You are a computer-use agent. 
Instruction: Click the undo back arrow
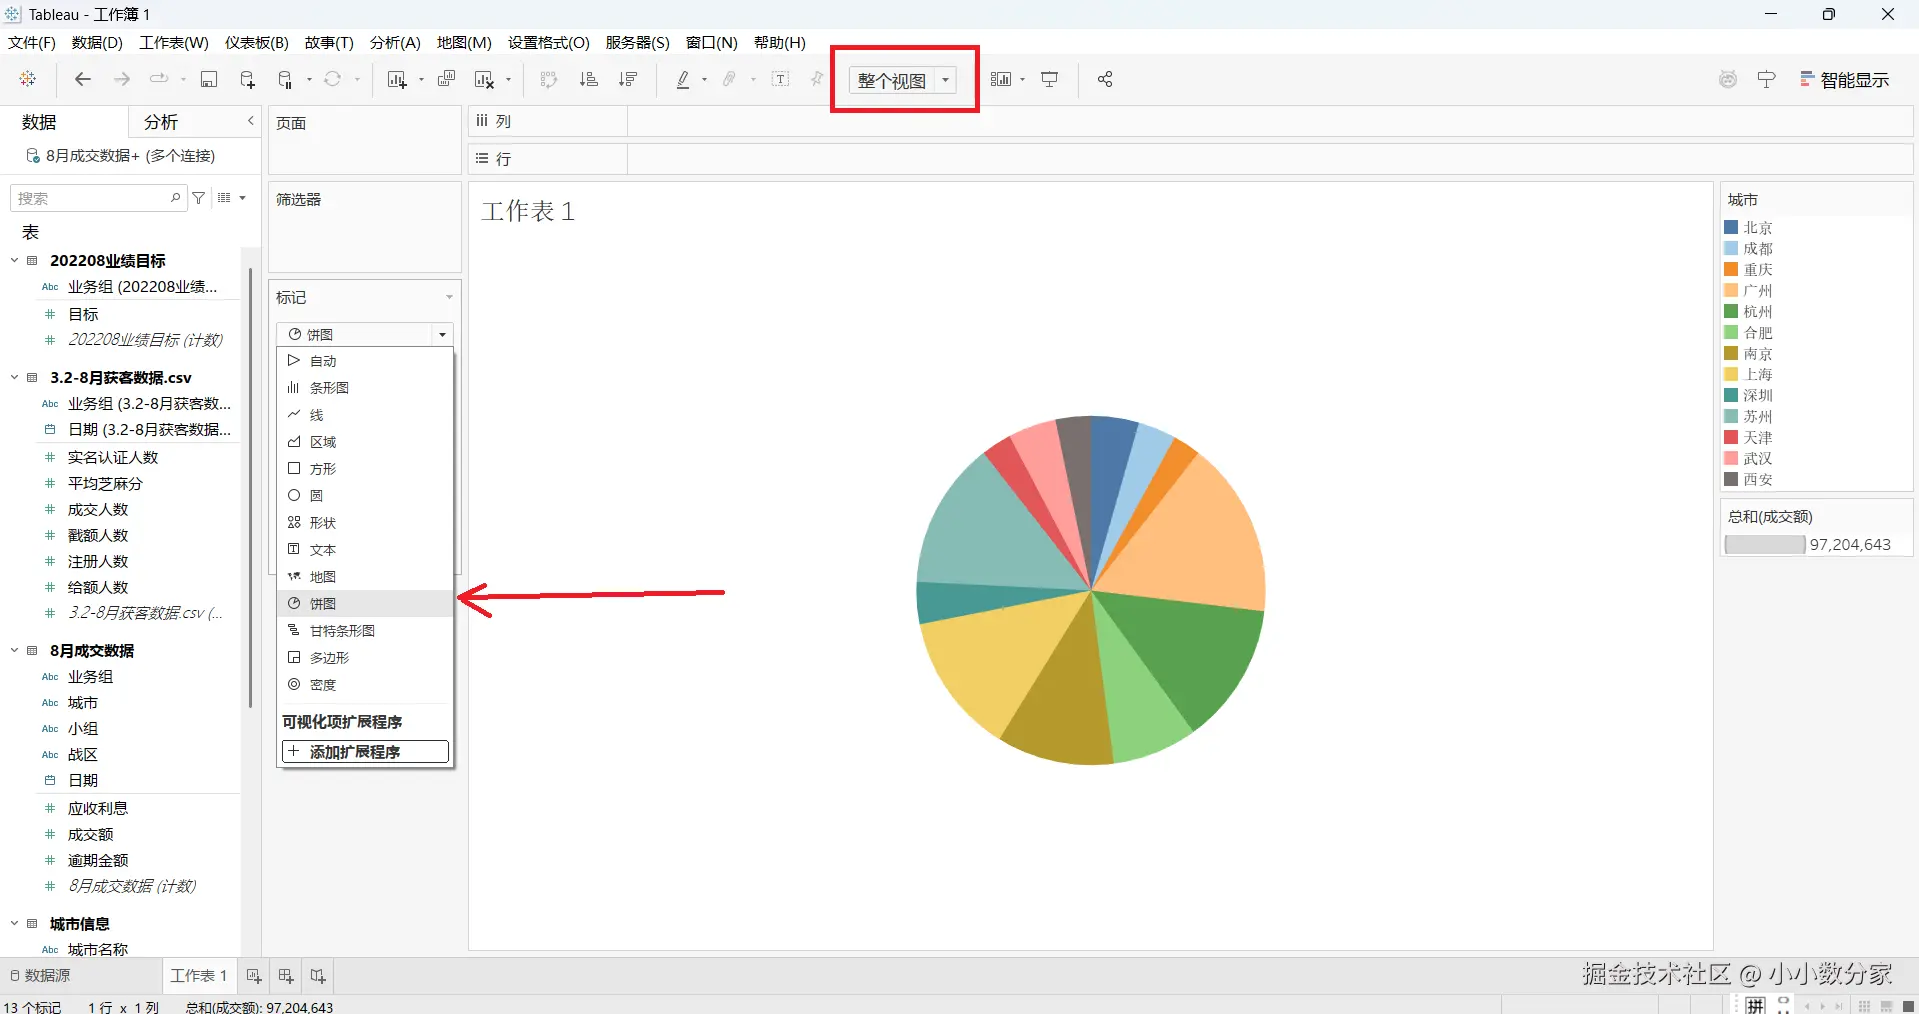point(83,79)
